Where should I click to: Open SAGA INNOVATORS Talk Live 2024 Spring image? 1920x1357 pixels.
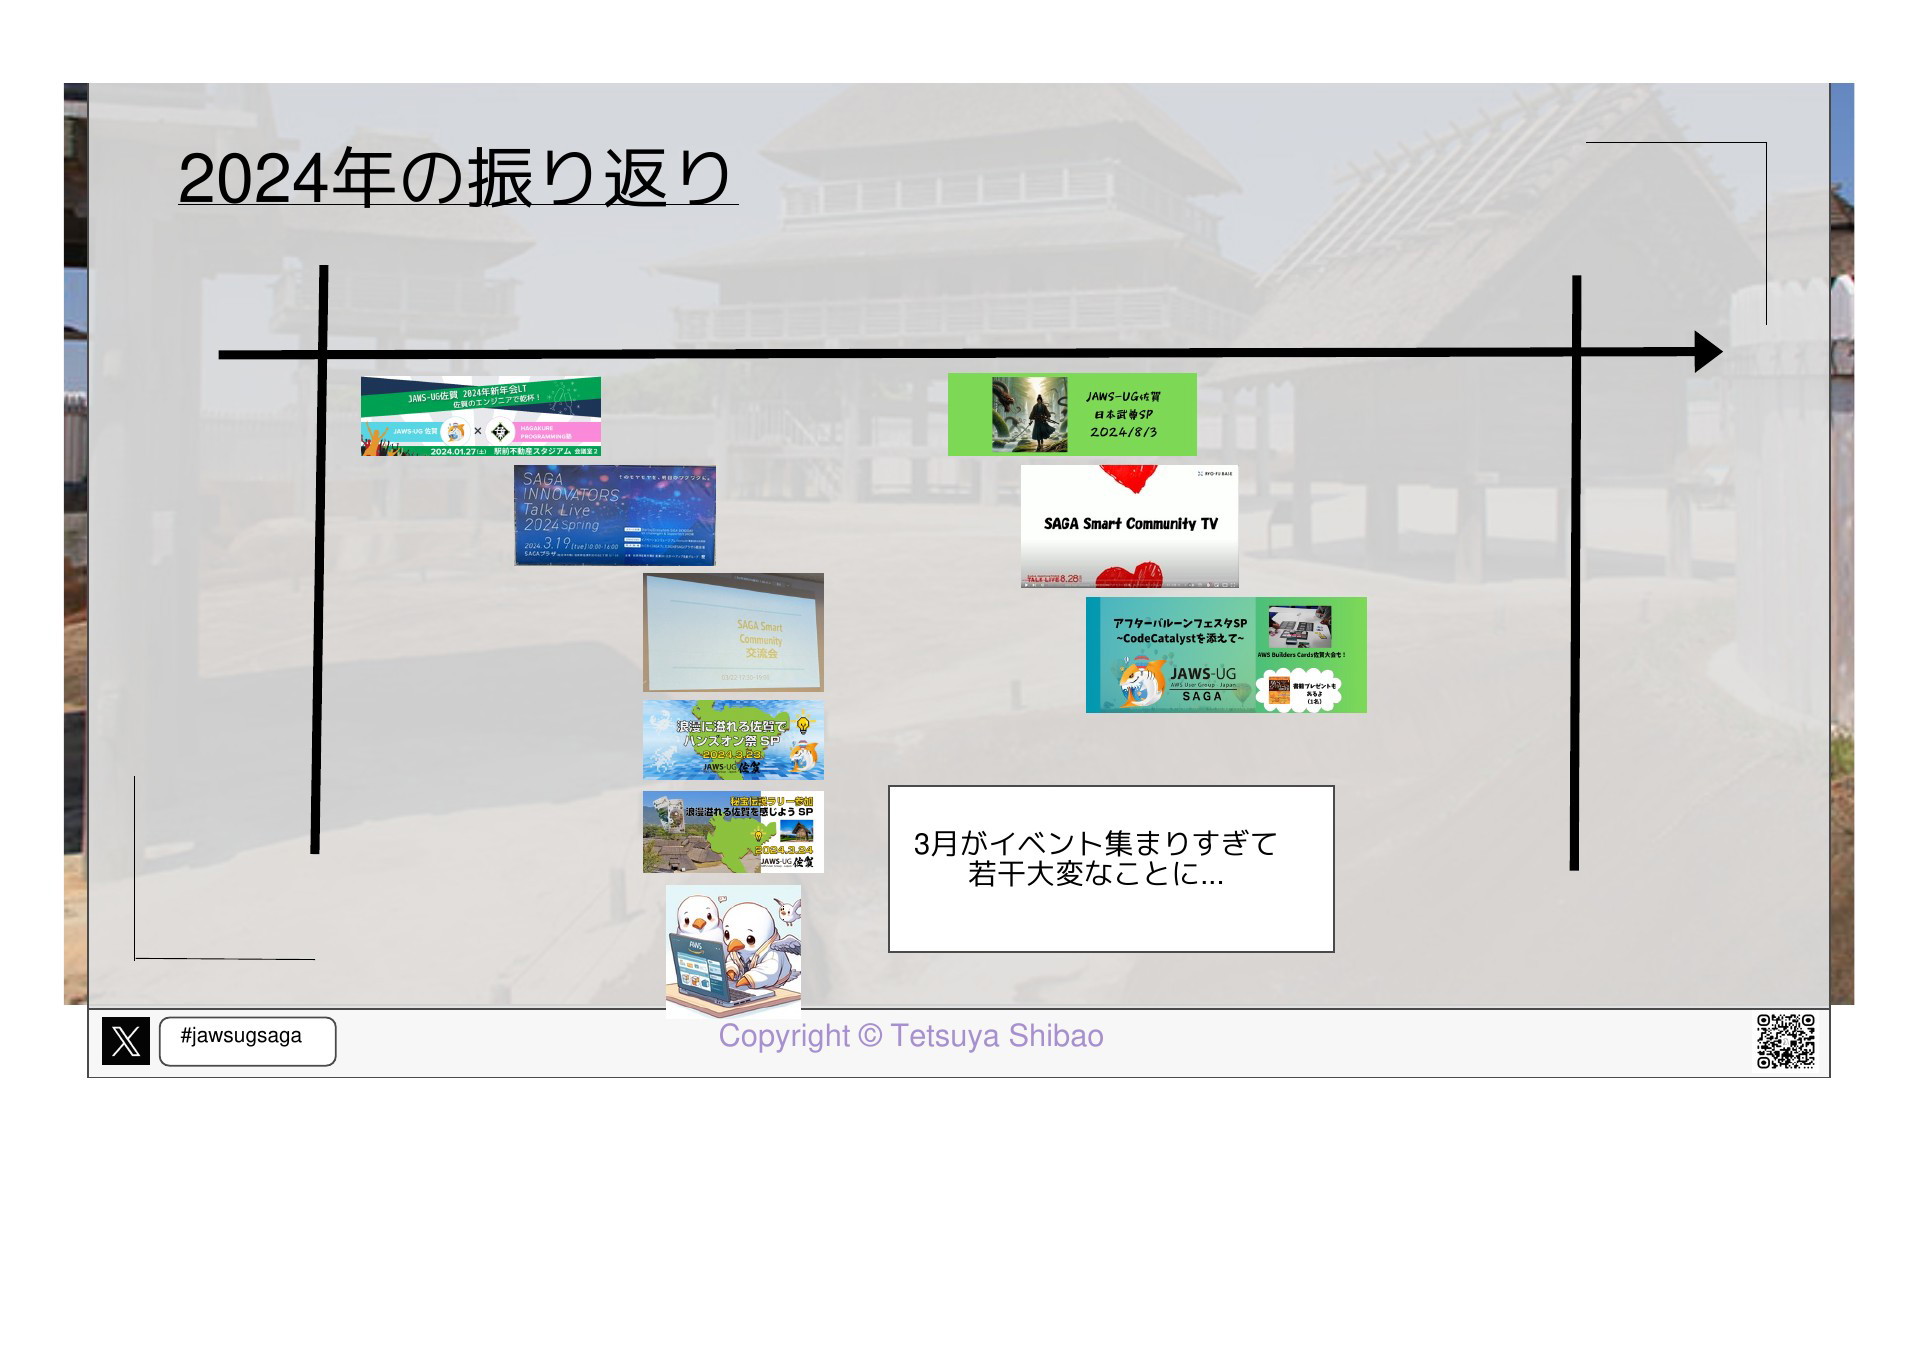click(x=614, y=515)
